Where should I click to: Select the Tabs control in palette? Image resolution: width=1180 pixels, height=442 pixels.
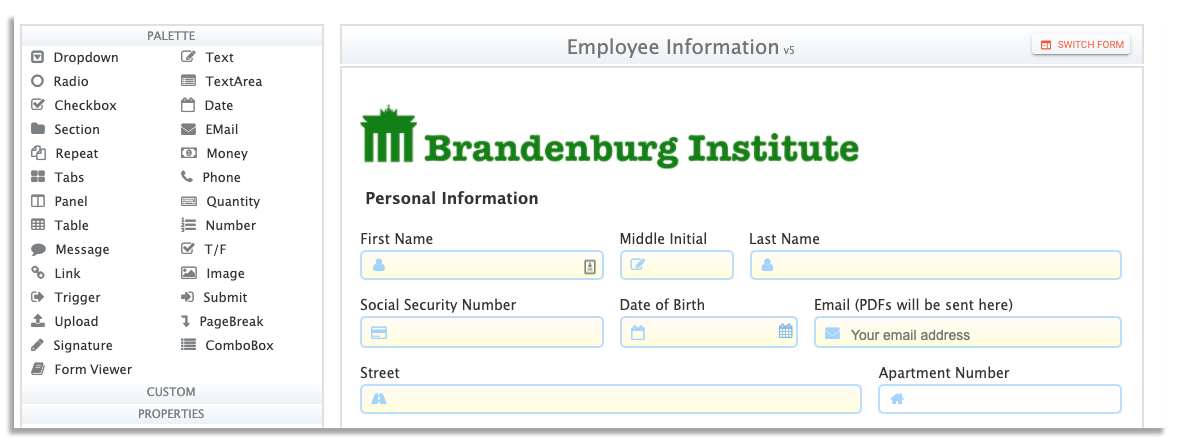coord(57,178)
